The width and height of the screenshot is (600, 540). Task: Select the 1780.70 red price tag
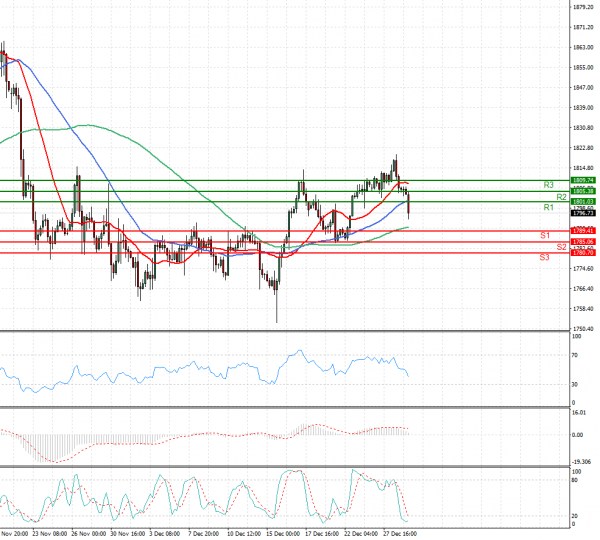(x=583, y=253)
